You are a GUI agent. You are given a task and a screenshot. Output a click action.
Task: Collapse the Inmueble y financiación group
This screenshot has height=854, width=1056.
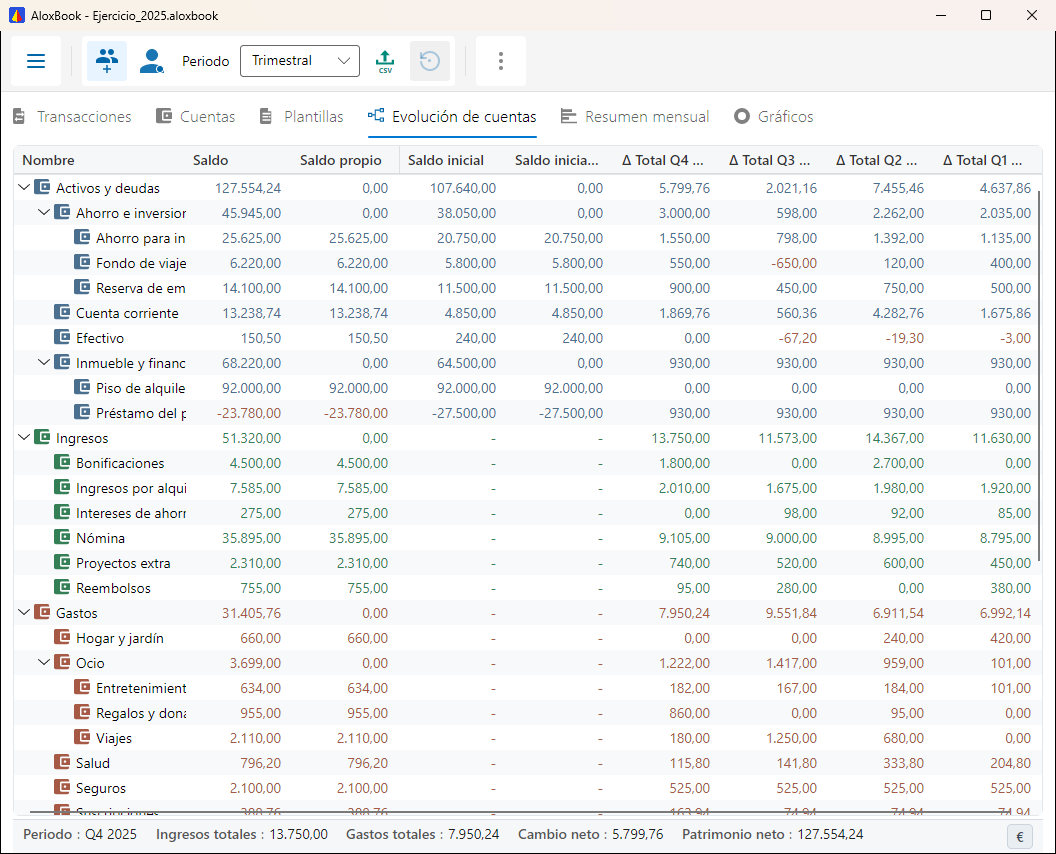click(44, 362)
